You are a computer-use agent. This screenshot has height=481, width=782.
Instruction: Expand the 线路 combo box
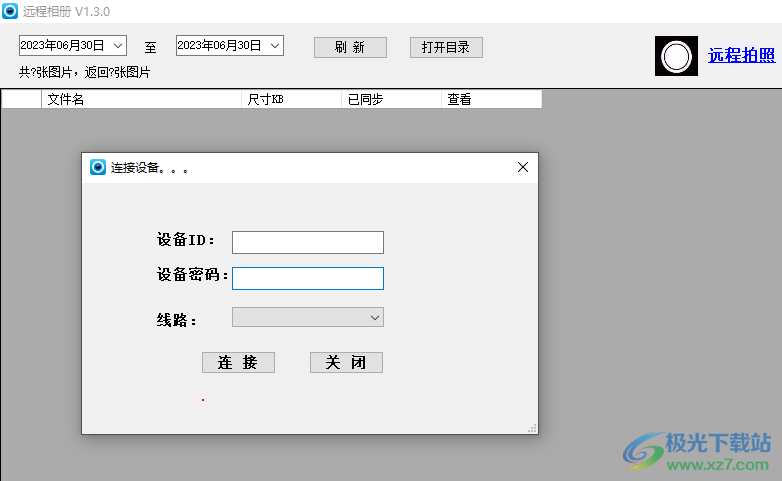pos(375,317)
